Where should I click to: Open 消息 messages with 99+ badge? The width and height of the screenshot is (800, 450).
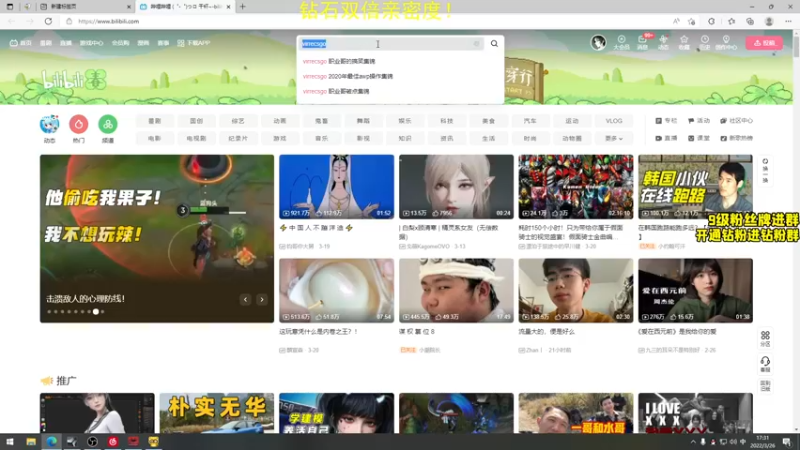pos(642,42)
